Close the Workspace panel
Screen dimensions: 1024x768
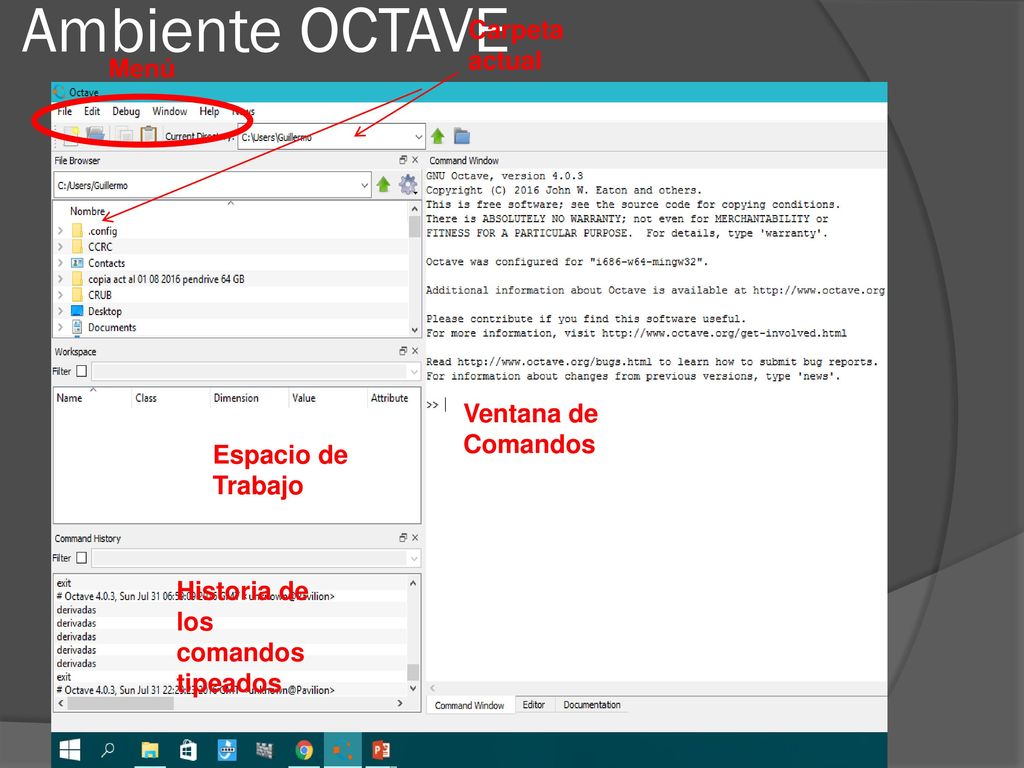415,351
